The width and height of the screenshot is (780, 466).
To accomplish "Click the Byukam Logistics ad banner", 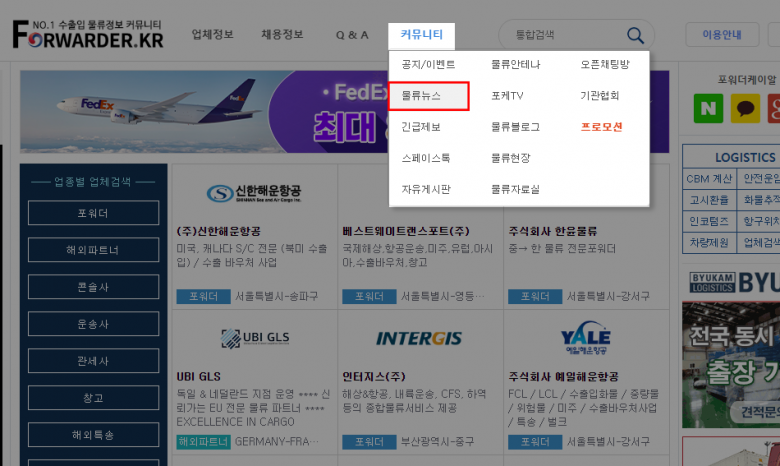I will click(x=731, y=350).
